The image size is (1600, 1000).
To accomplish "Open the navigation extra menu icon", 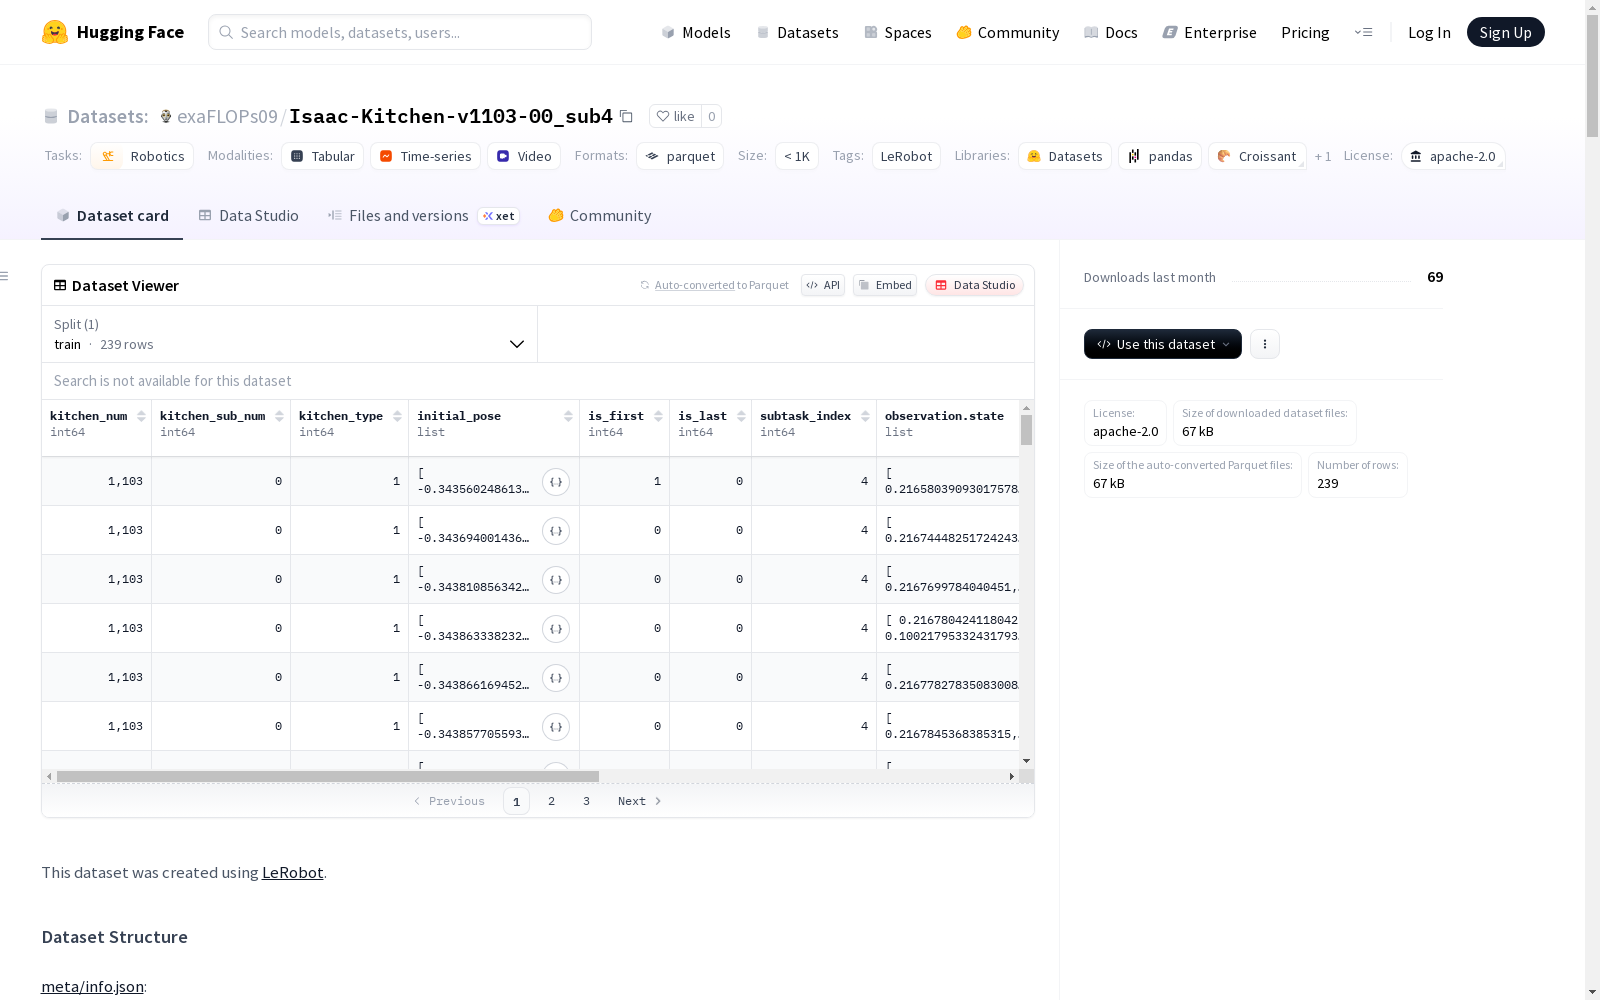I will coord(1363,32).
